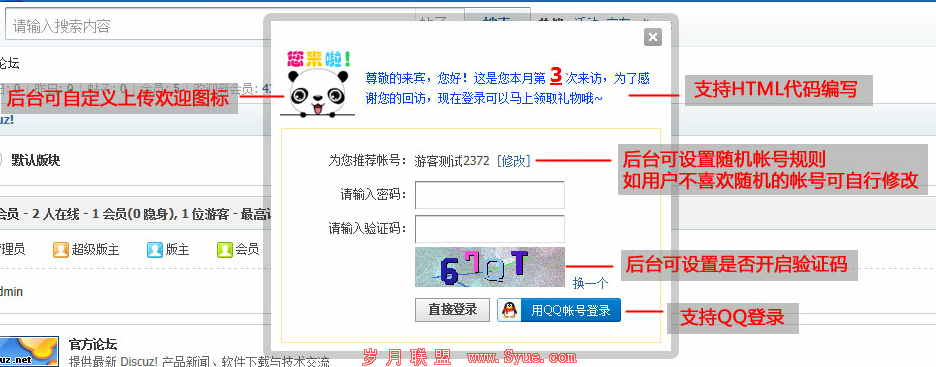Viewport: 936px width, 367px height.
Task: Focus the 请输入验证码 captcha input field
Action: [x=490, y=229]
